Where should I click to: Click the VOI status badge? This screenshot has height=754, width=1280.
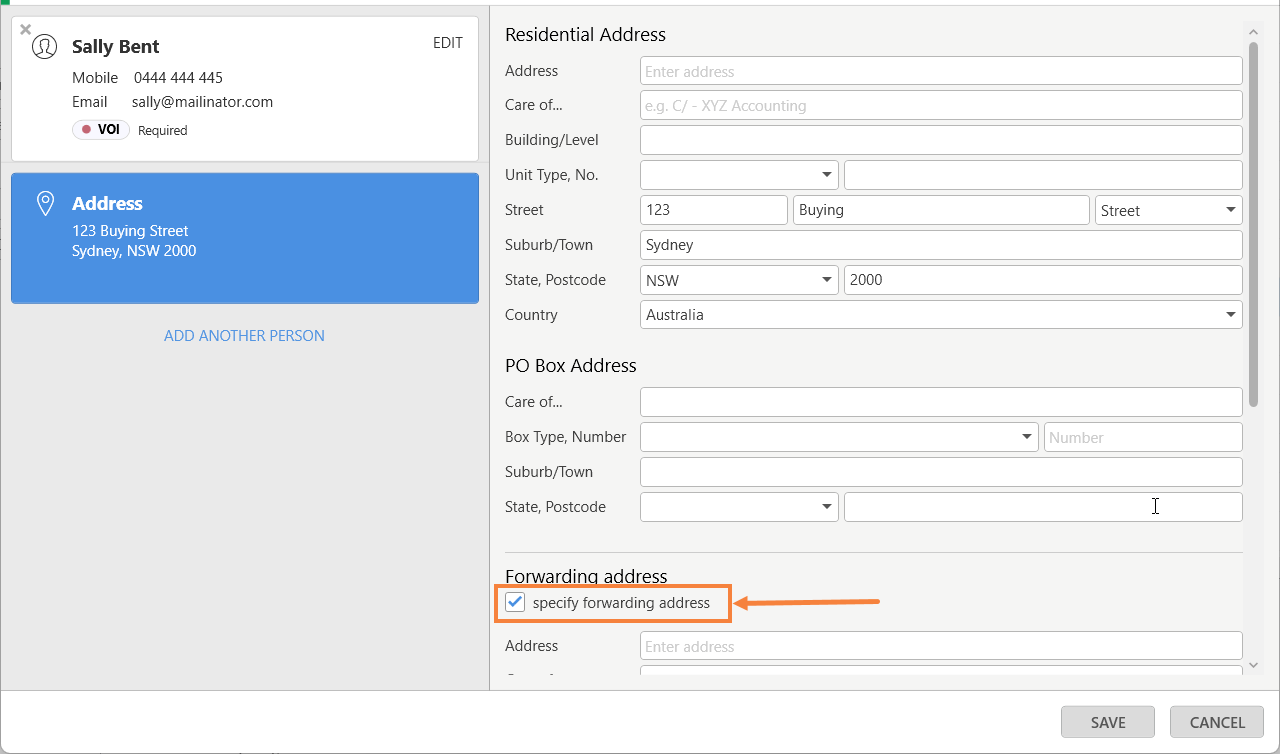coord(101,130)
